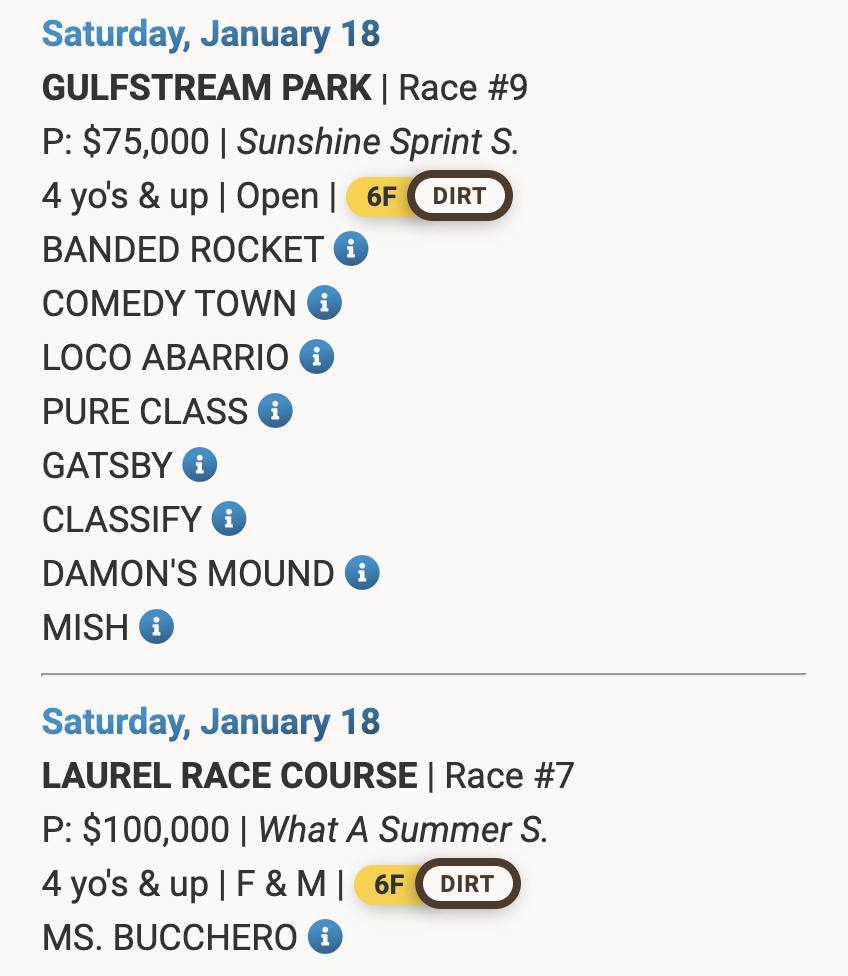Select the 6F tag for Laurel race
Screen dimensions: 848x976
pyautogui.click(x=388, y=884)
